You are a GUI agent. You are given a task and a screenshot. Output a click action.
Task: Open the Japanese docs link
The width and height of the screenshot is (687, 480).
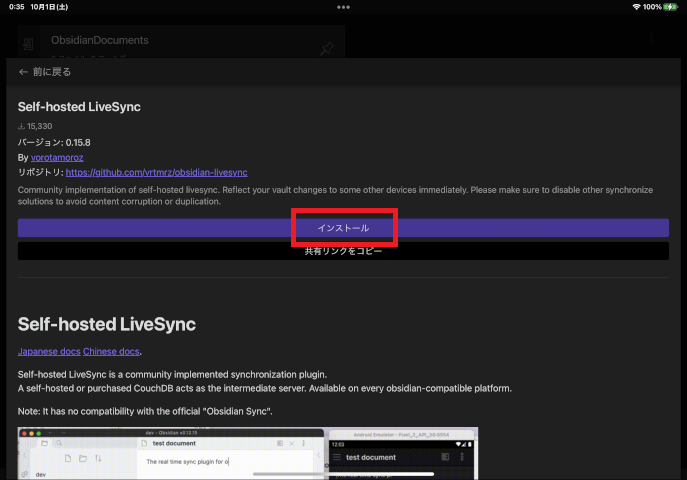(x=49, y=352)
